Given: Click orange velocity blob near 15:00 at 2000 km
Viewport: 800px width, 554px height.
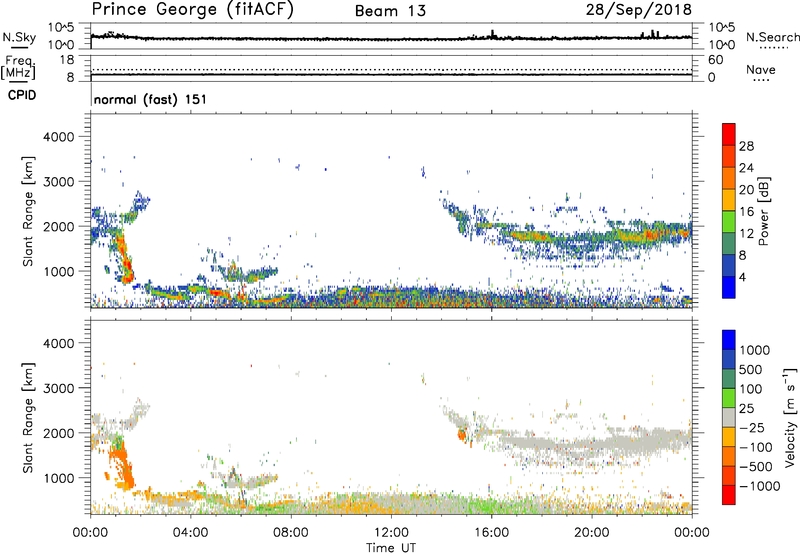Looking at the screenshot, I should [462, 435].
